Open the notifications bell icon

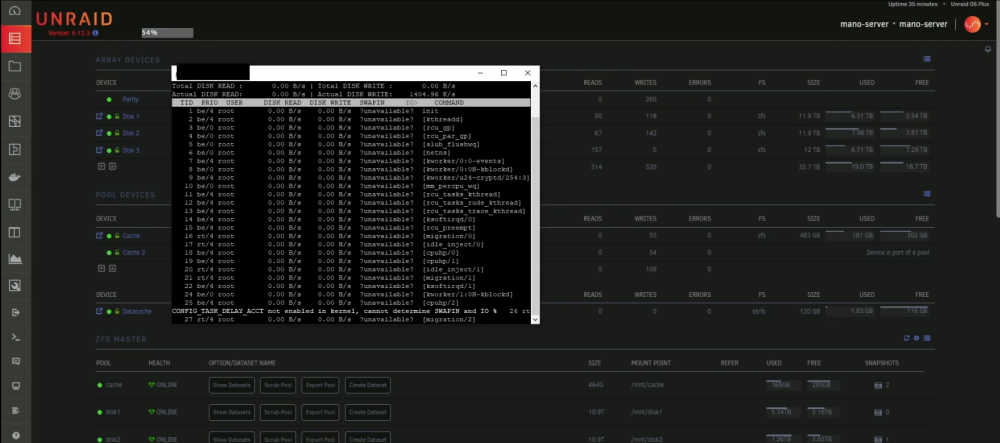[988, 50]
